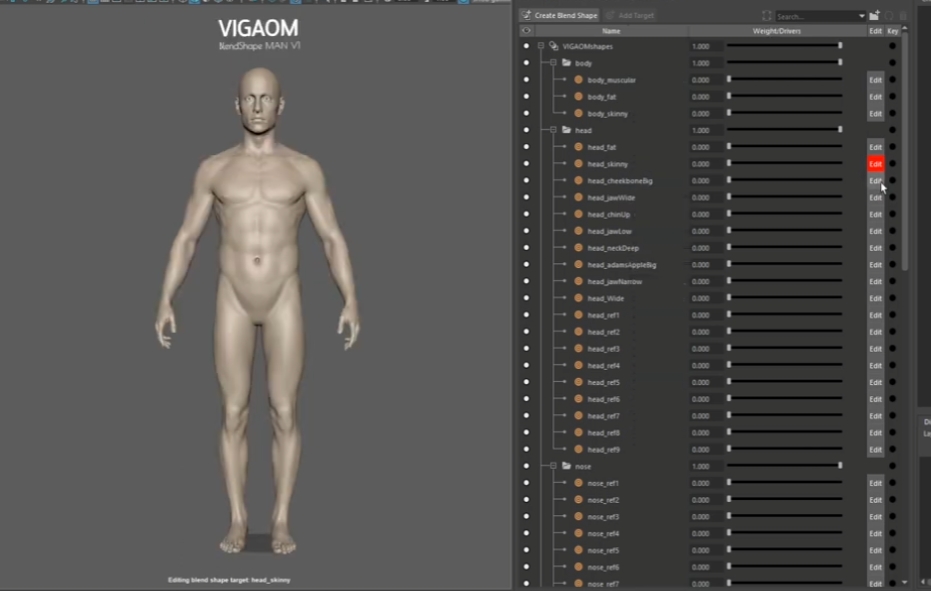
Task: Click the head_jawWide weight slider
Action: pos(784,197)
